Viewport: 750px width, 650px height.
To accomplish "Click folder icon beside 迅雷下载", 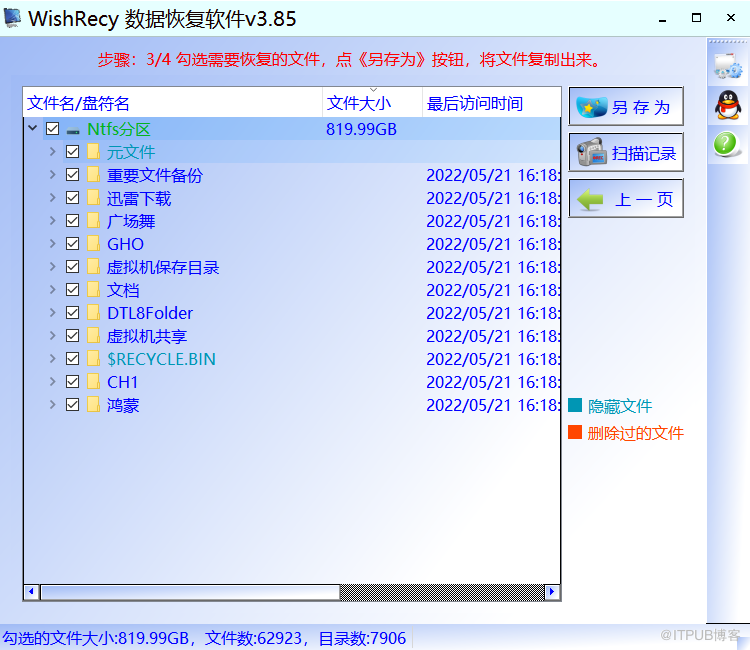I will click(x=93, y=198).
